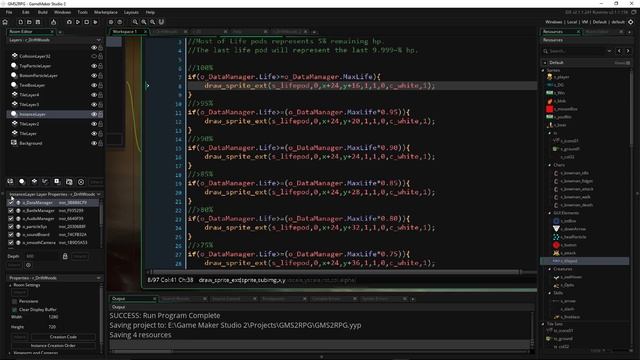Toggle the Clear Display Buffer checkbox
Image resolution: width=640 pixels, height=360 pixels.
pos(15,309)
